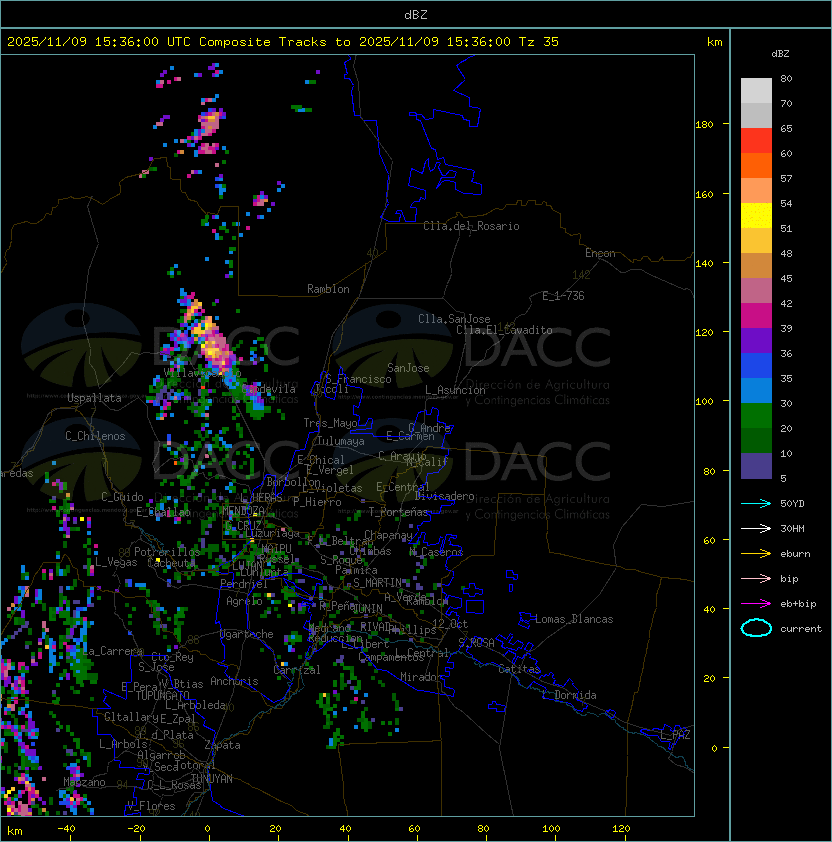
Task: Click the 'E_1-736' place label
Action: pyautogui.click(x=563, y=296)
